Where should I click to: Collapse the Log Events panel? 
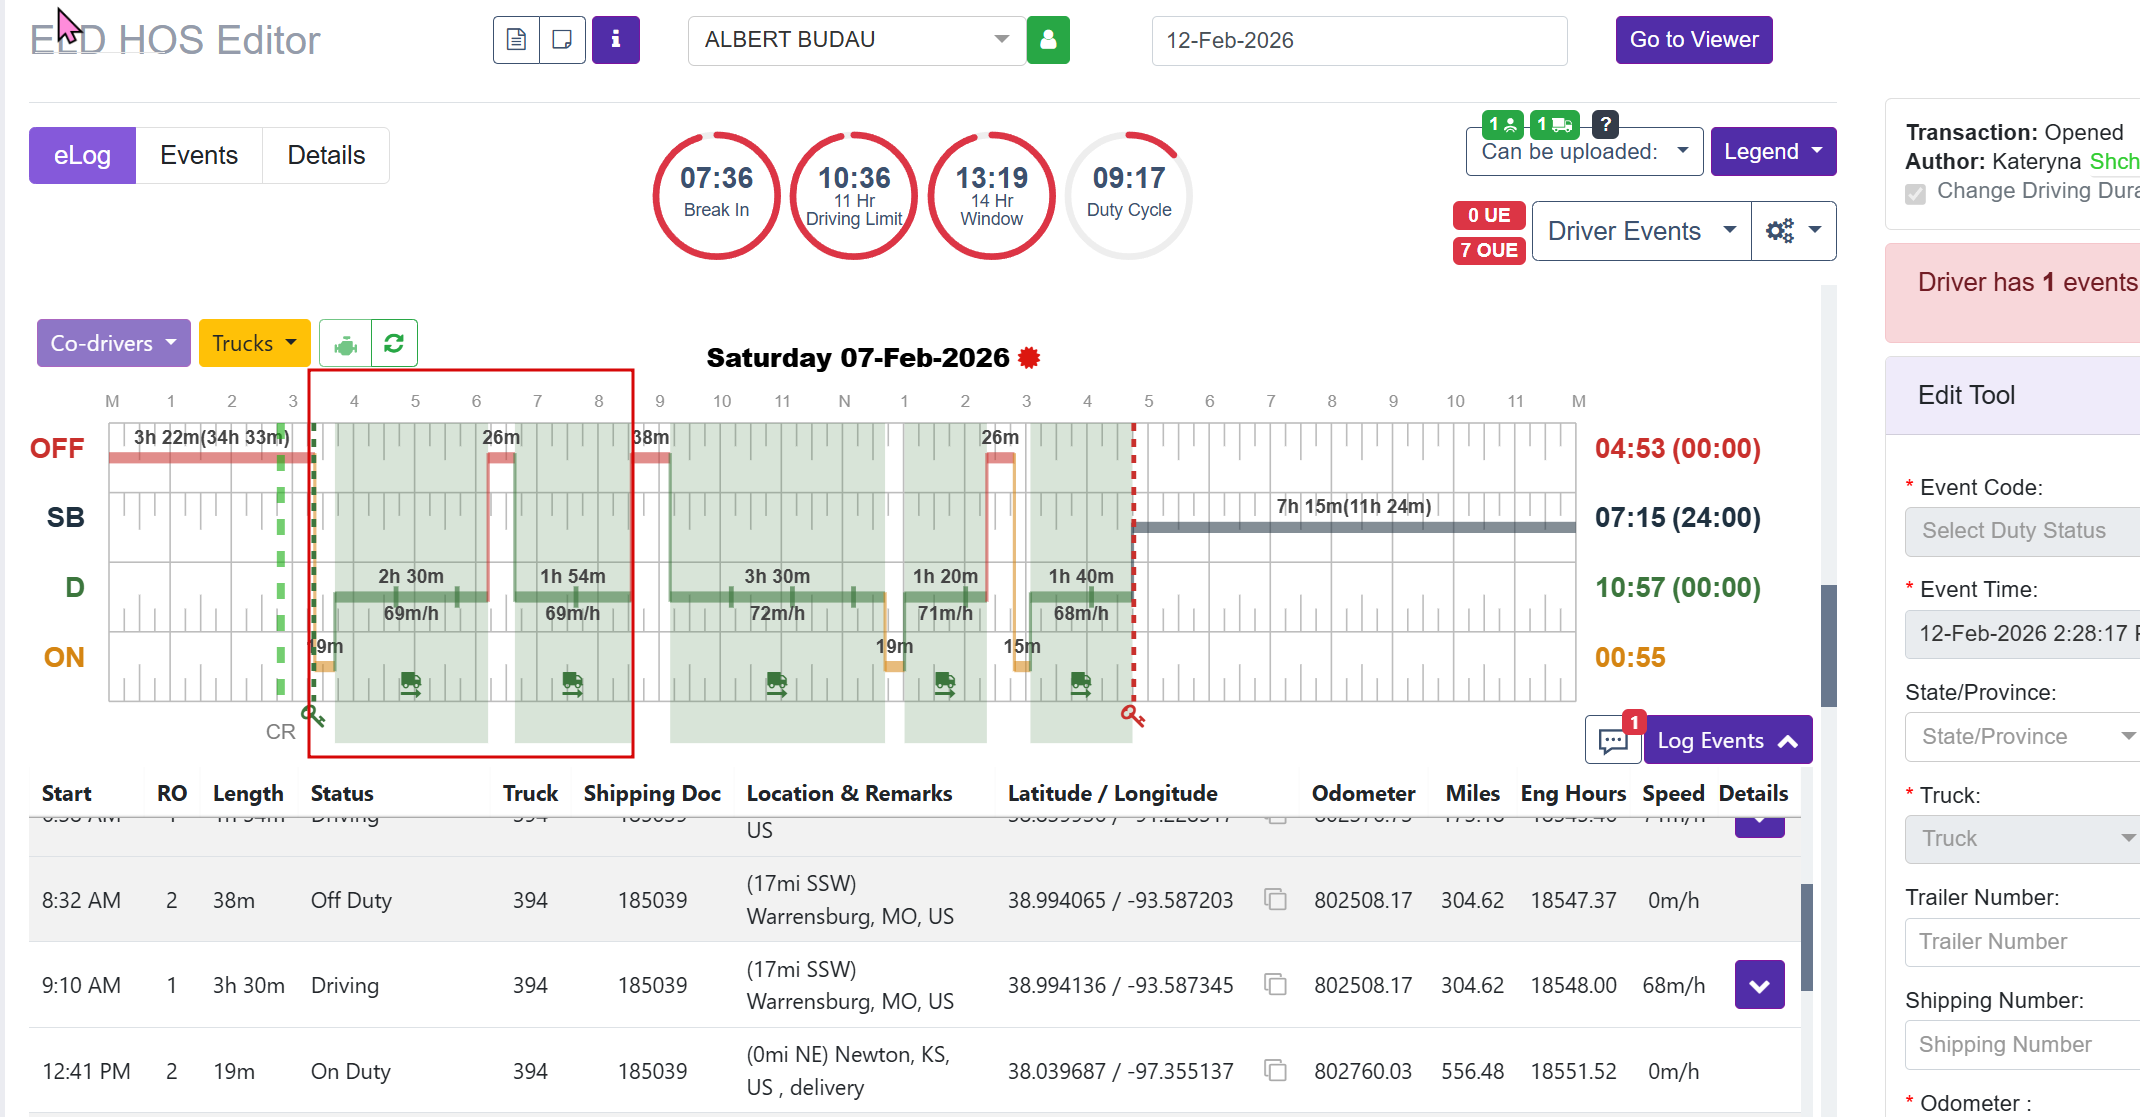tap(1727, 741)
